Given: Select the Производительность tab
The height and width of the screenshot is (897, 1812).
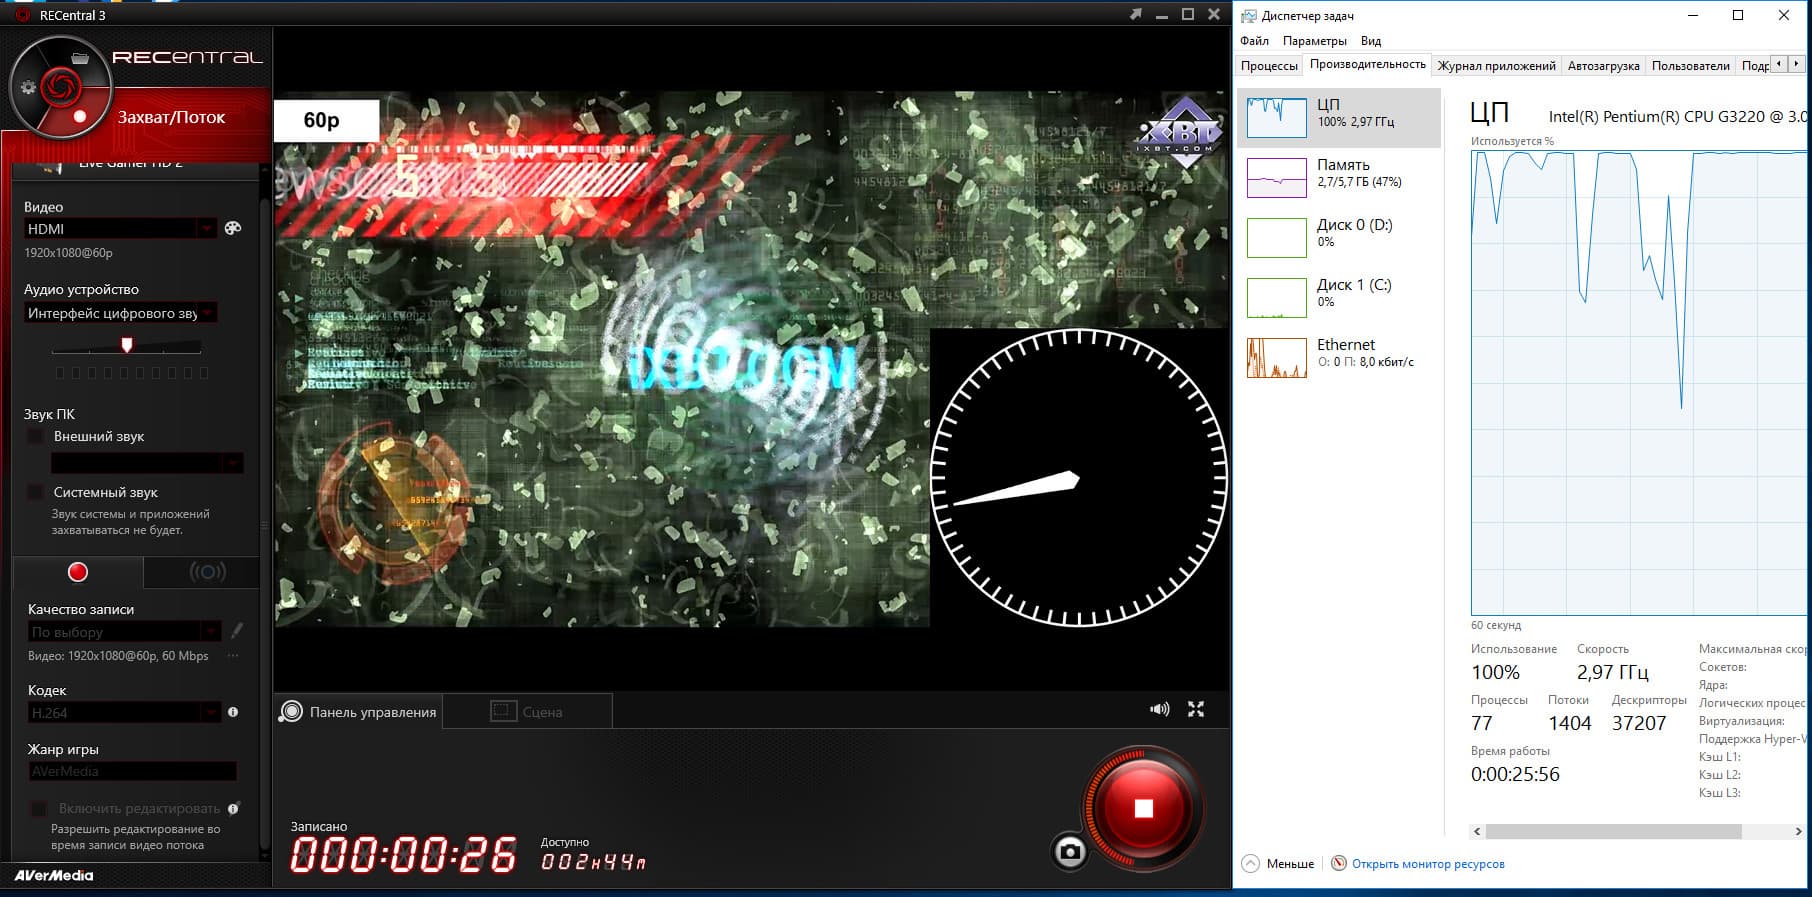Looking at the screenshot, I should (x=1367, y=64).
